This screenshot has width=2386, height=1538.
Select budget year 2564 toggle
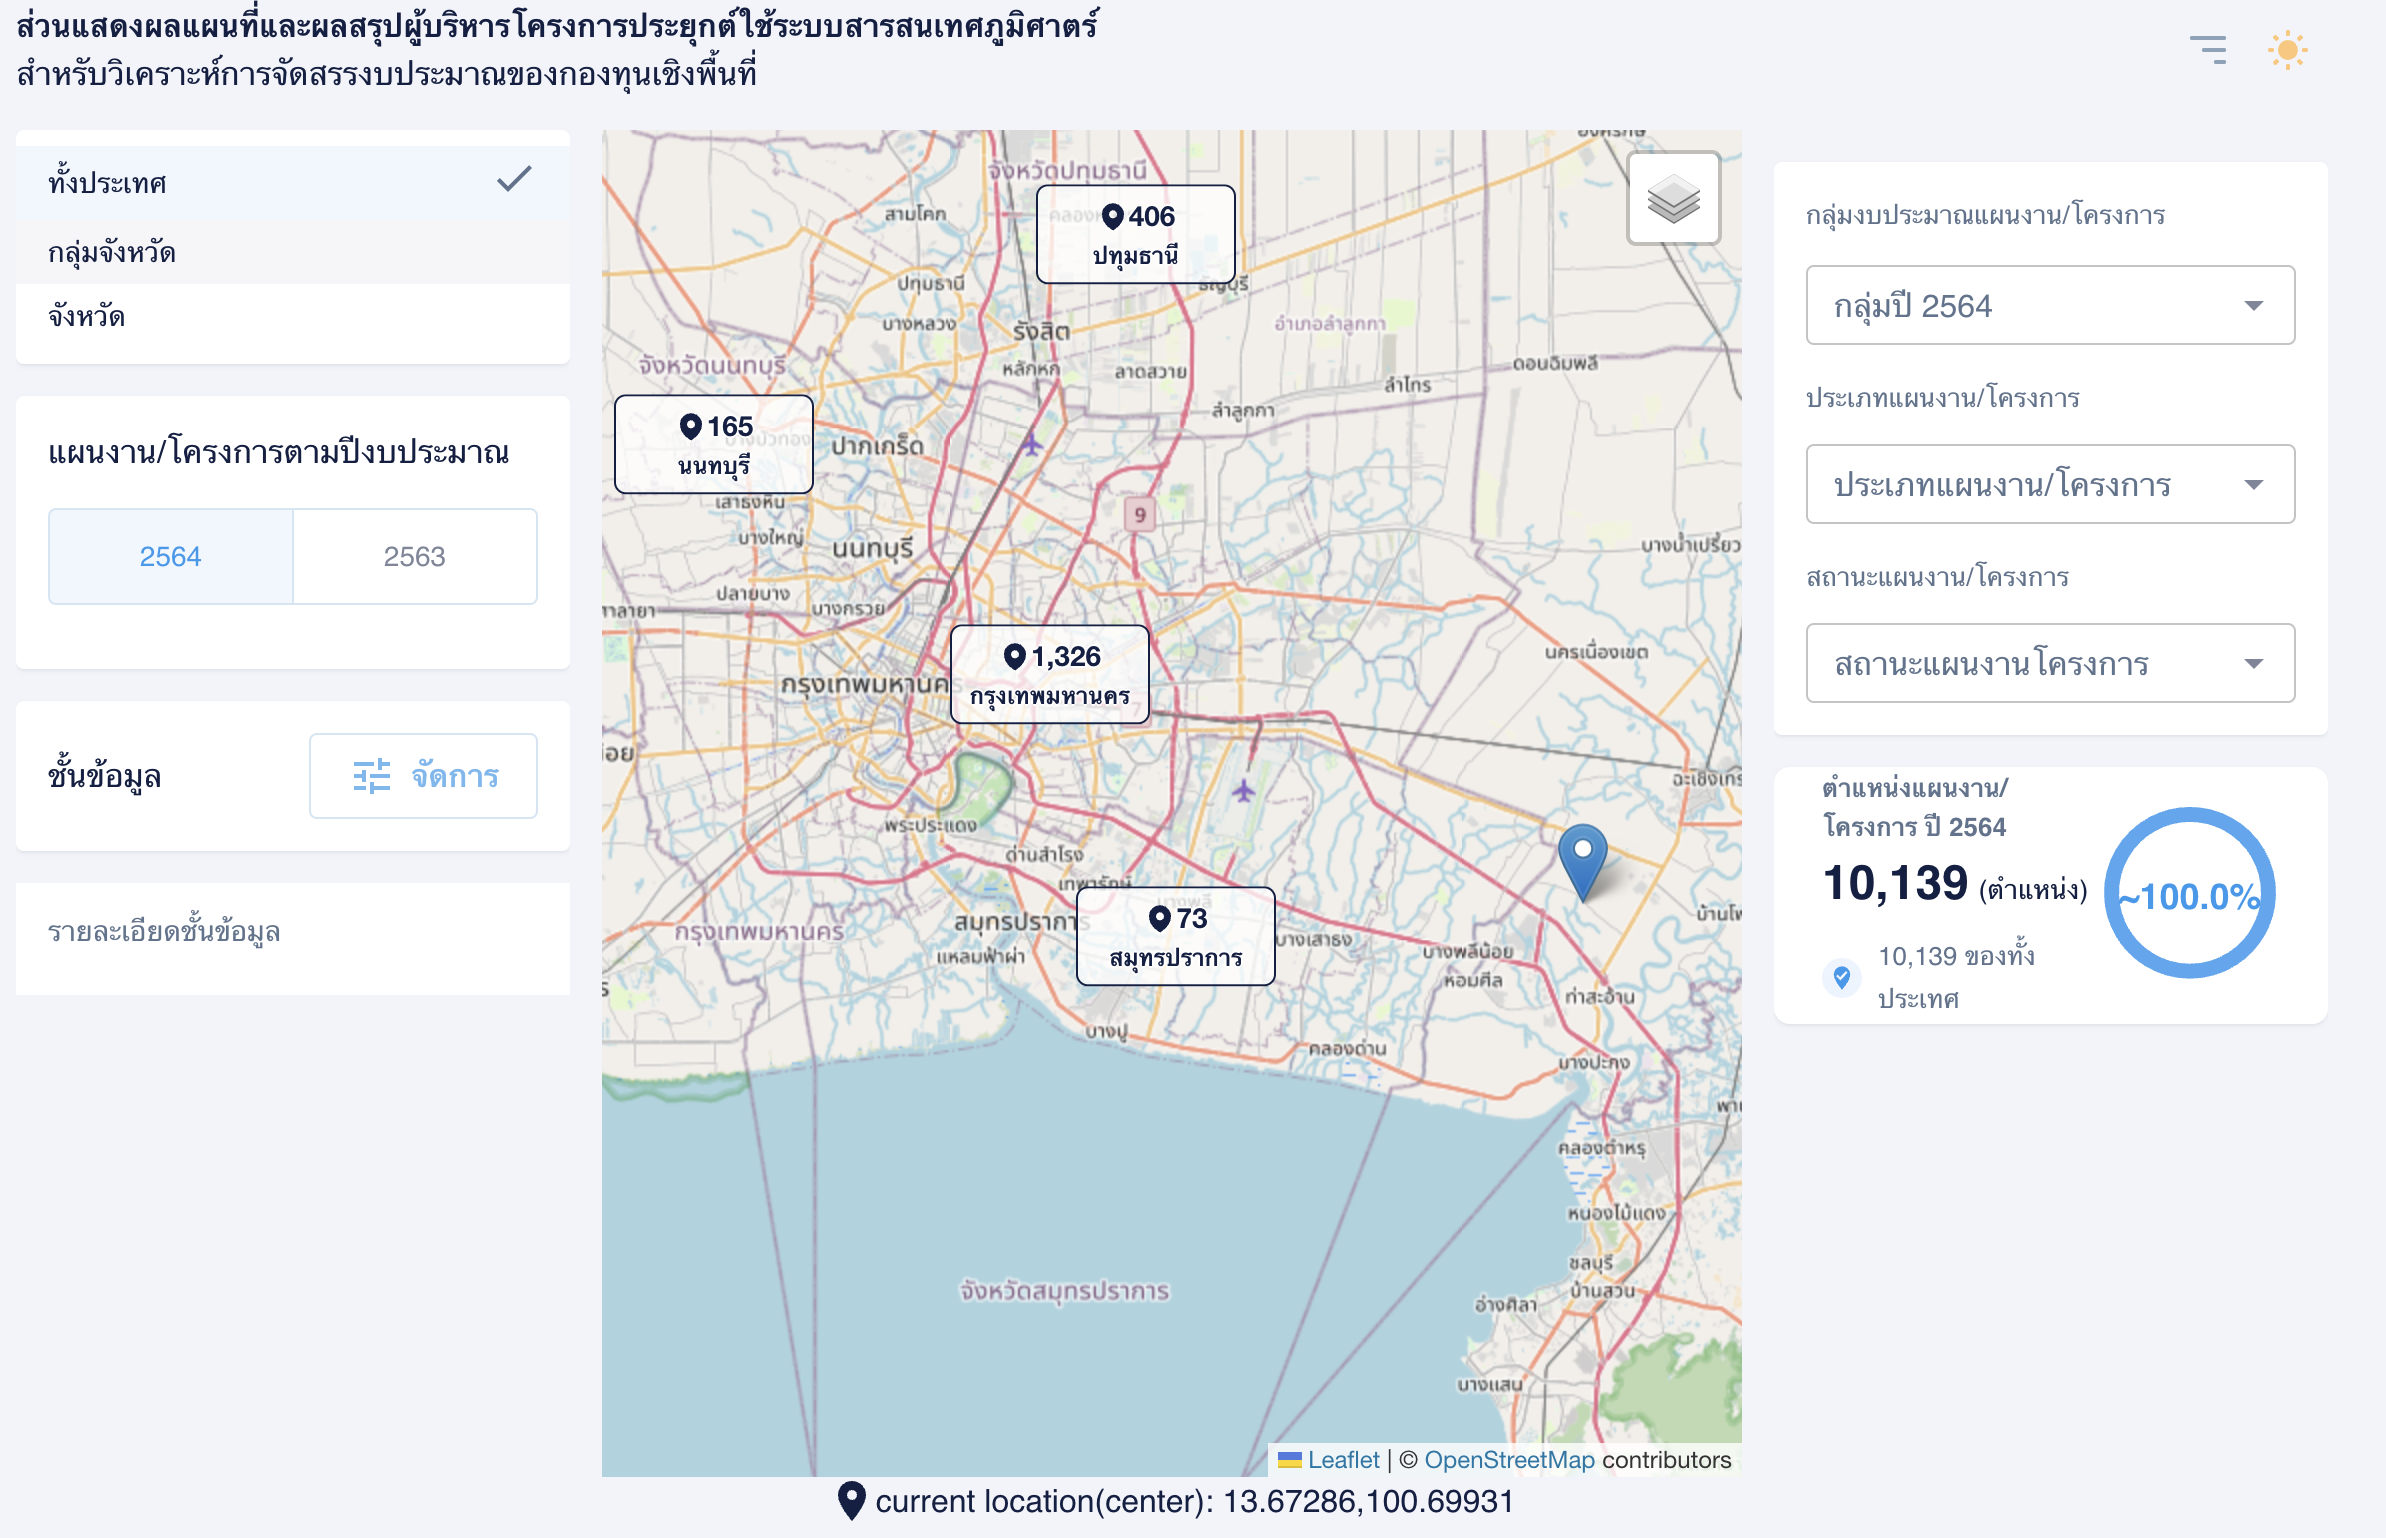(x=171, y=556)
